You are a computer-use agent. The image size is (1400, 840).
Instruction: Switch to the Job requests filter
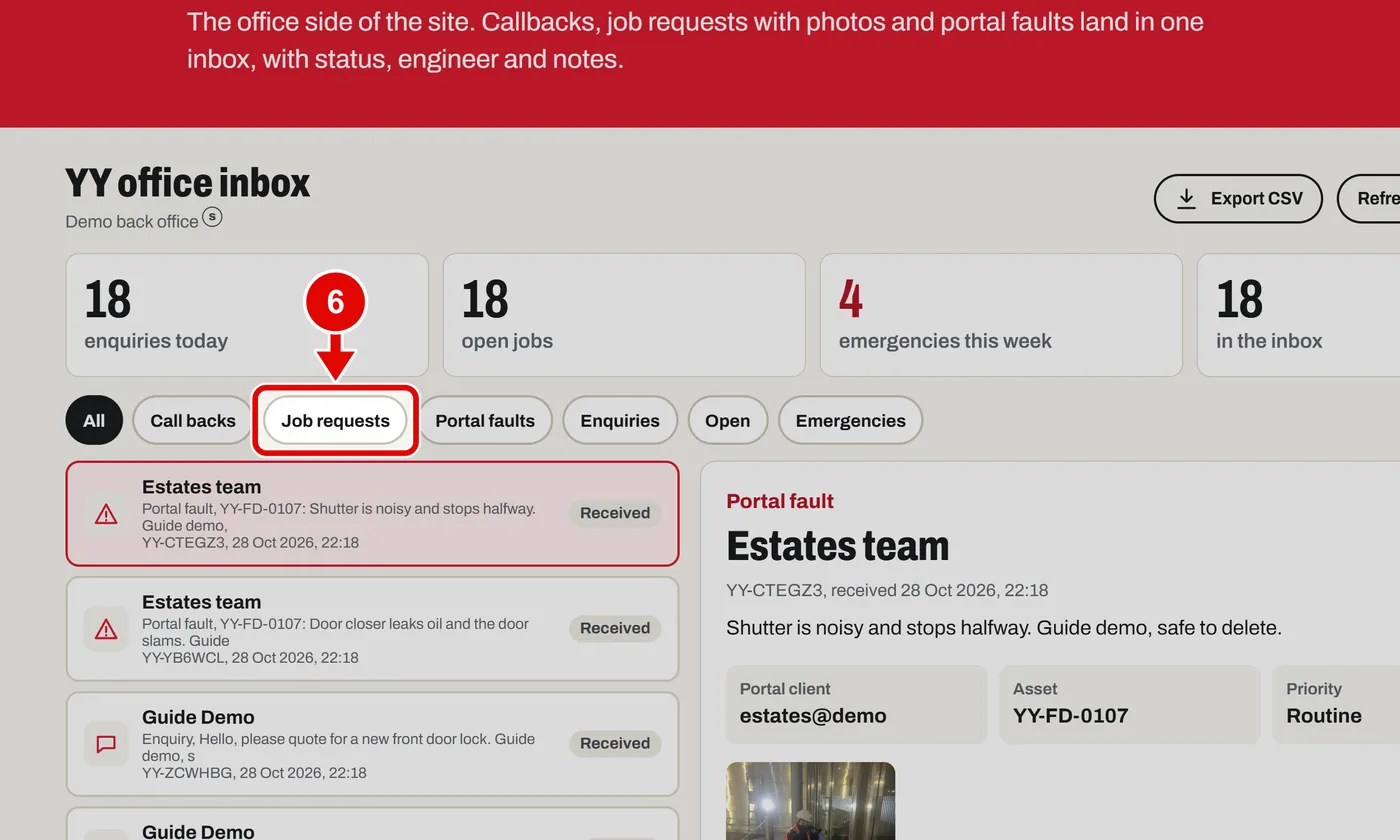[x=335, y=420]
